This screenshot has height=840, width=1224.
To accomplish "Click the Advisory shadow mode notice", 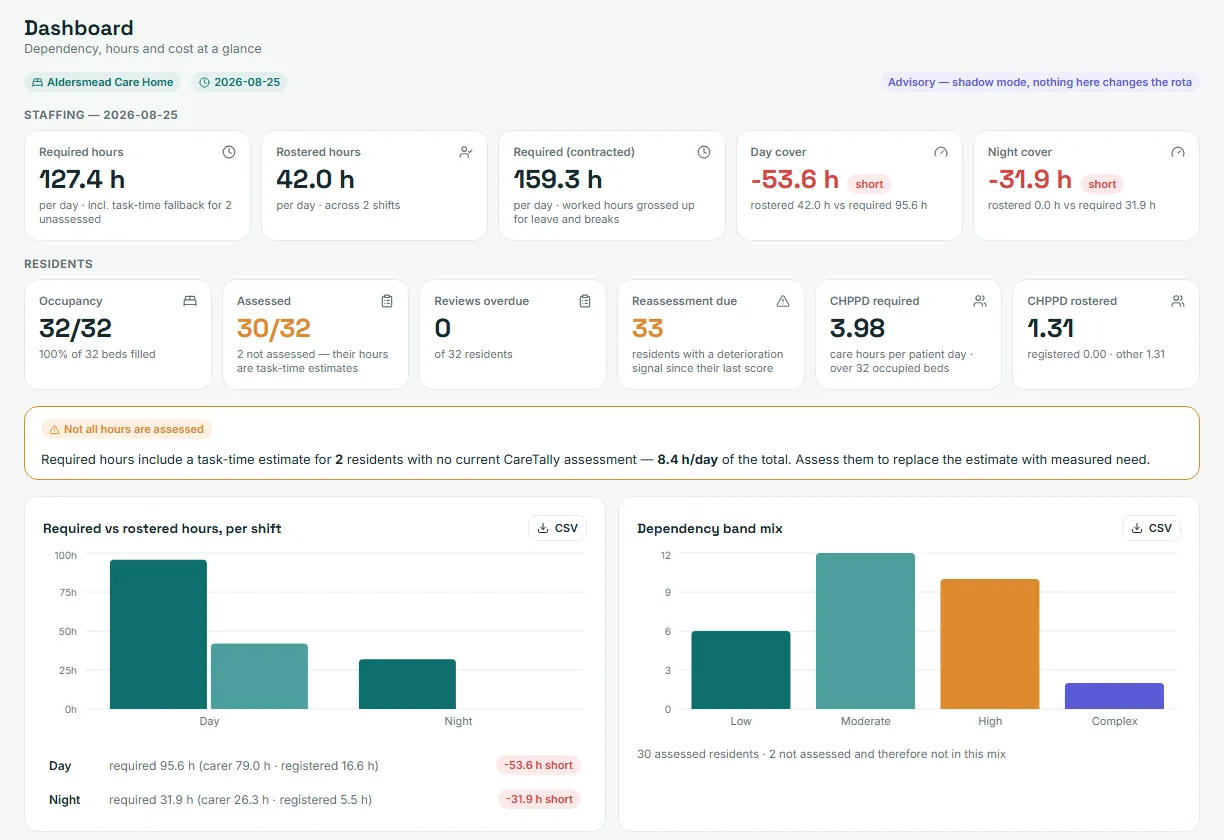I will click(1040, 82).
